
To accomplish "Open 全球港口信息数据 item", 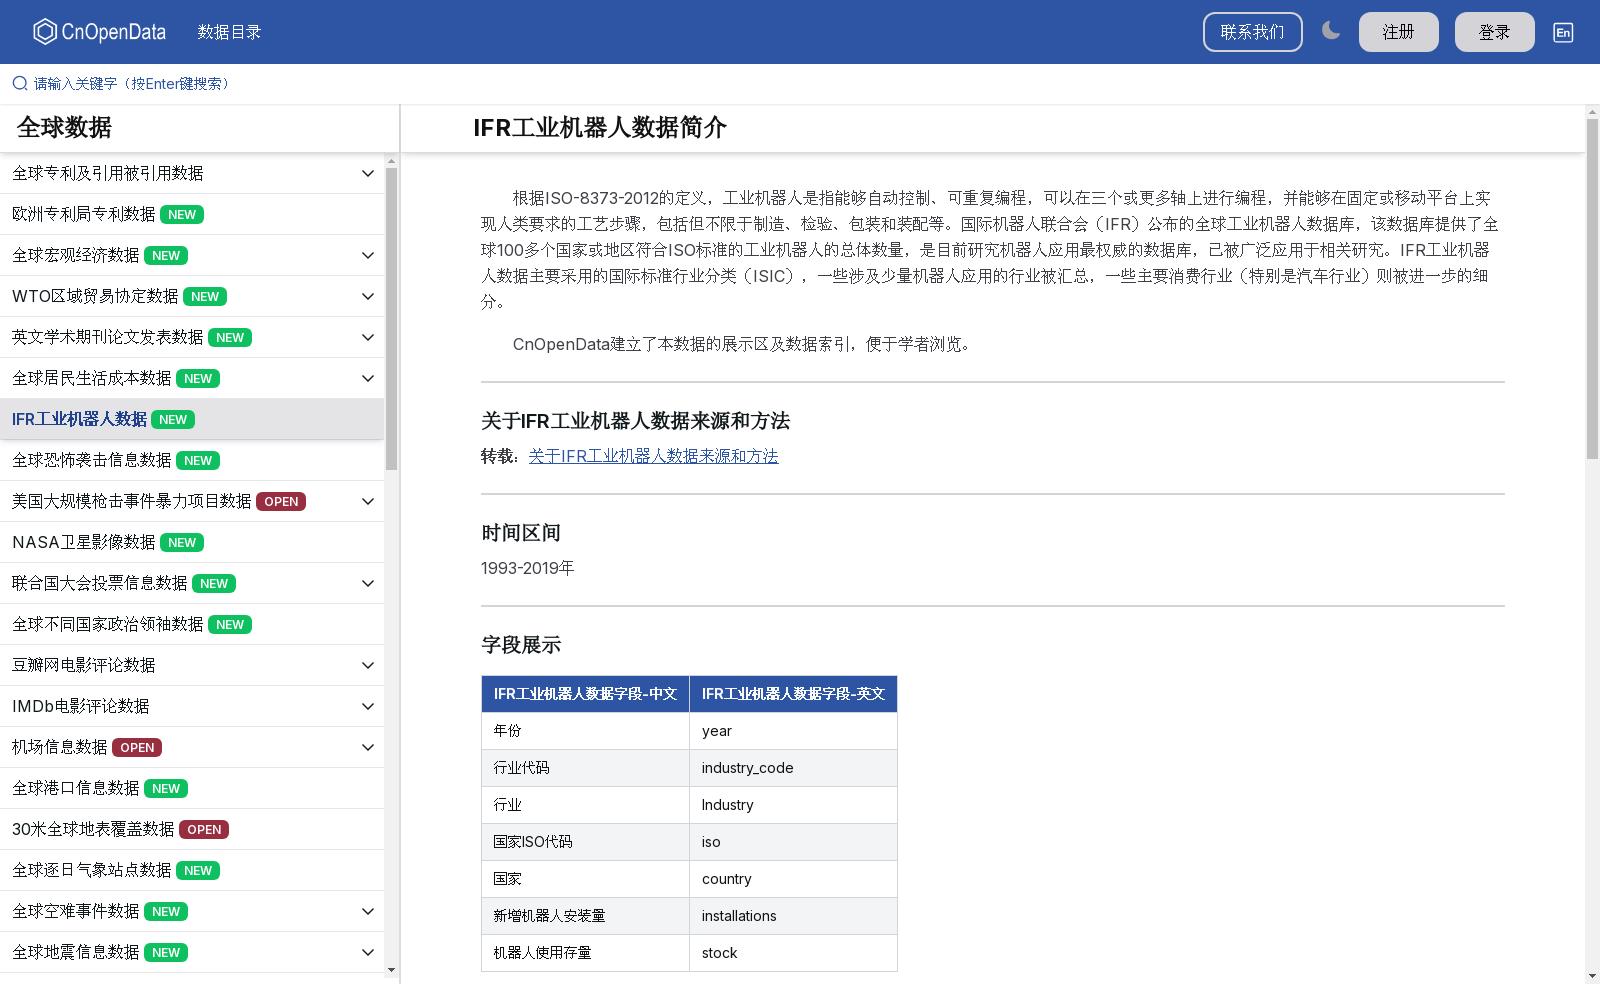I will tap(192, 788).
